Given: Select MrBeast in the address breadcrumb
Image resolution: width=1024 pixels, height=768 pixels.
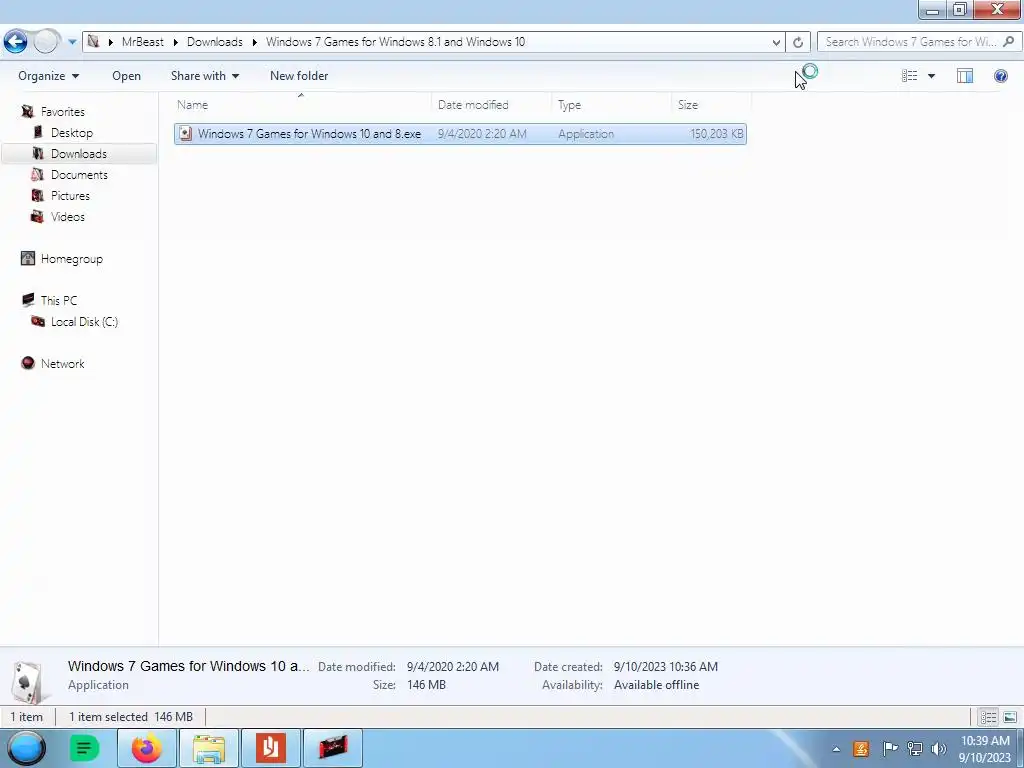Looking at the screenshot, I should click(x=142, y=42).
